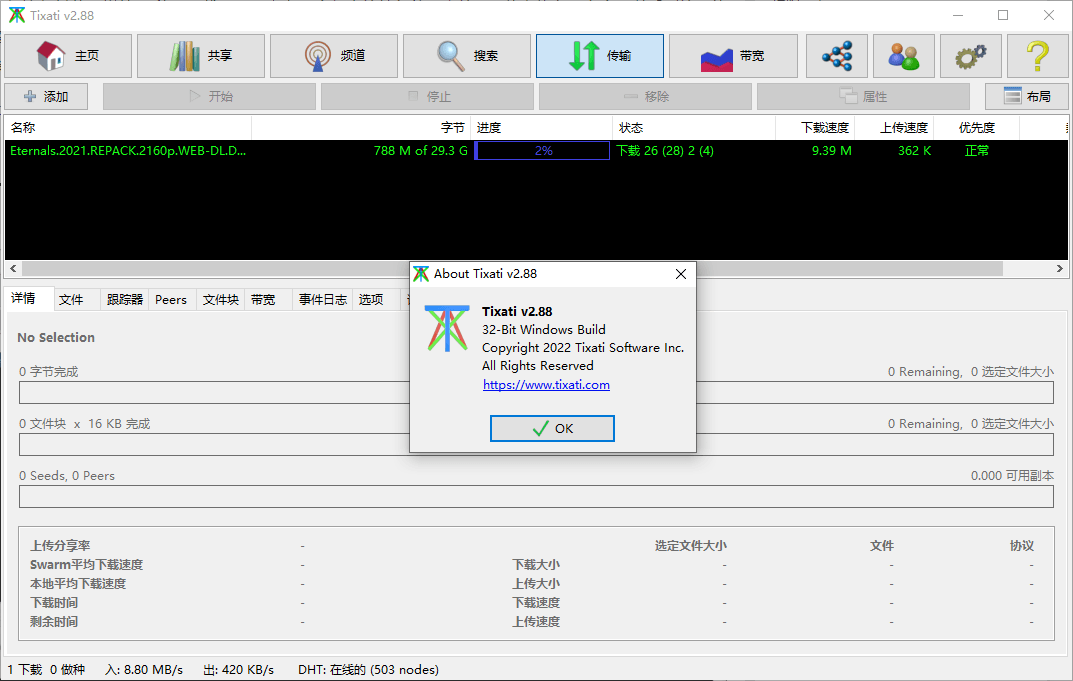
Task: Select the Peers tab
Action: click(171, 299)
